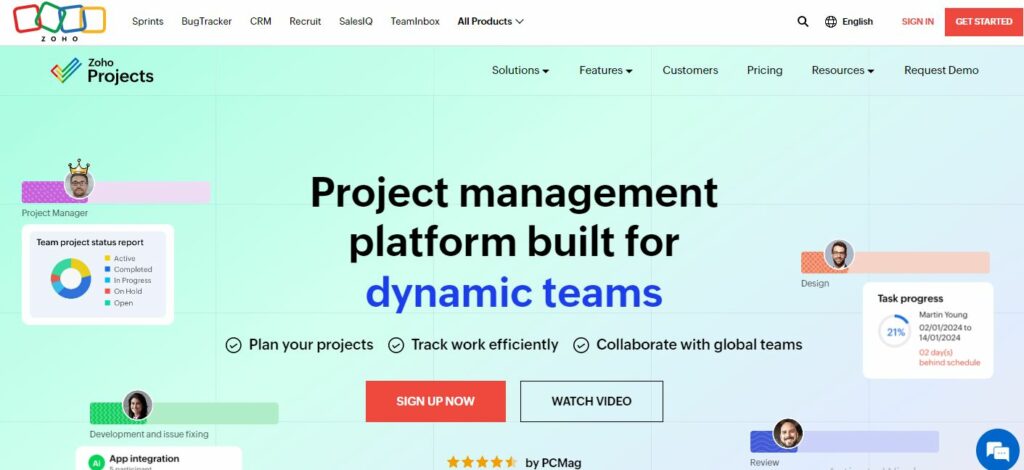This screenshot has height=470, width=1024.
Task: Open the Recruit product link
Action: pos(305,22)
